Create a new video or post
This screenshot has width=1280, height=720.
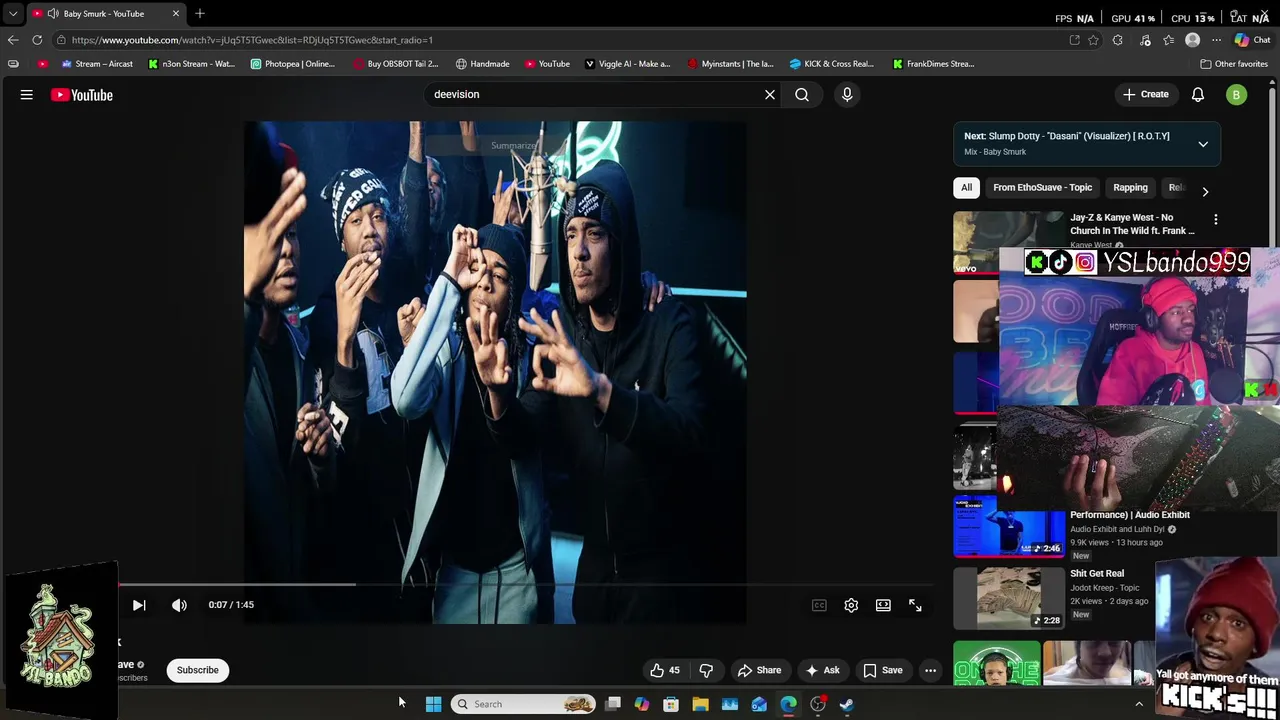(1146, 95)
